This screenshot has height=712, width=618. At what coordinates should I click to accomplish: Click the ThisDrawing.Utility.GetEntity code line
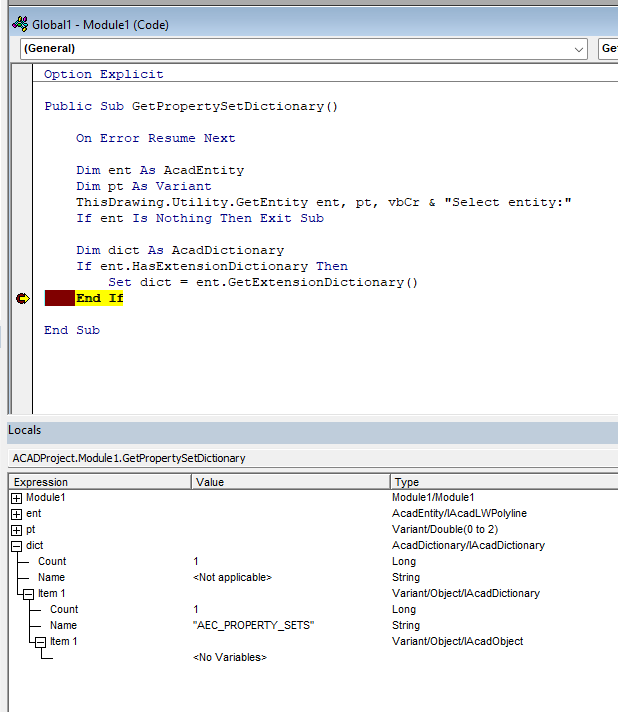click(324, 202)
